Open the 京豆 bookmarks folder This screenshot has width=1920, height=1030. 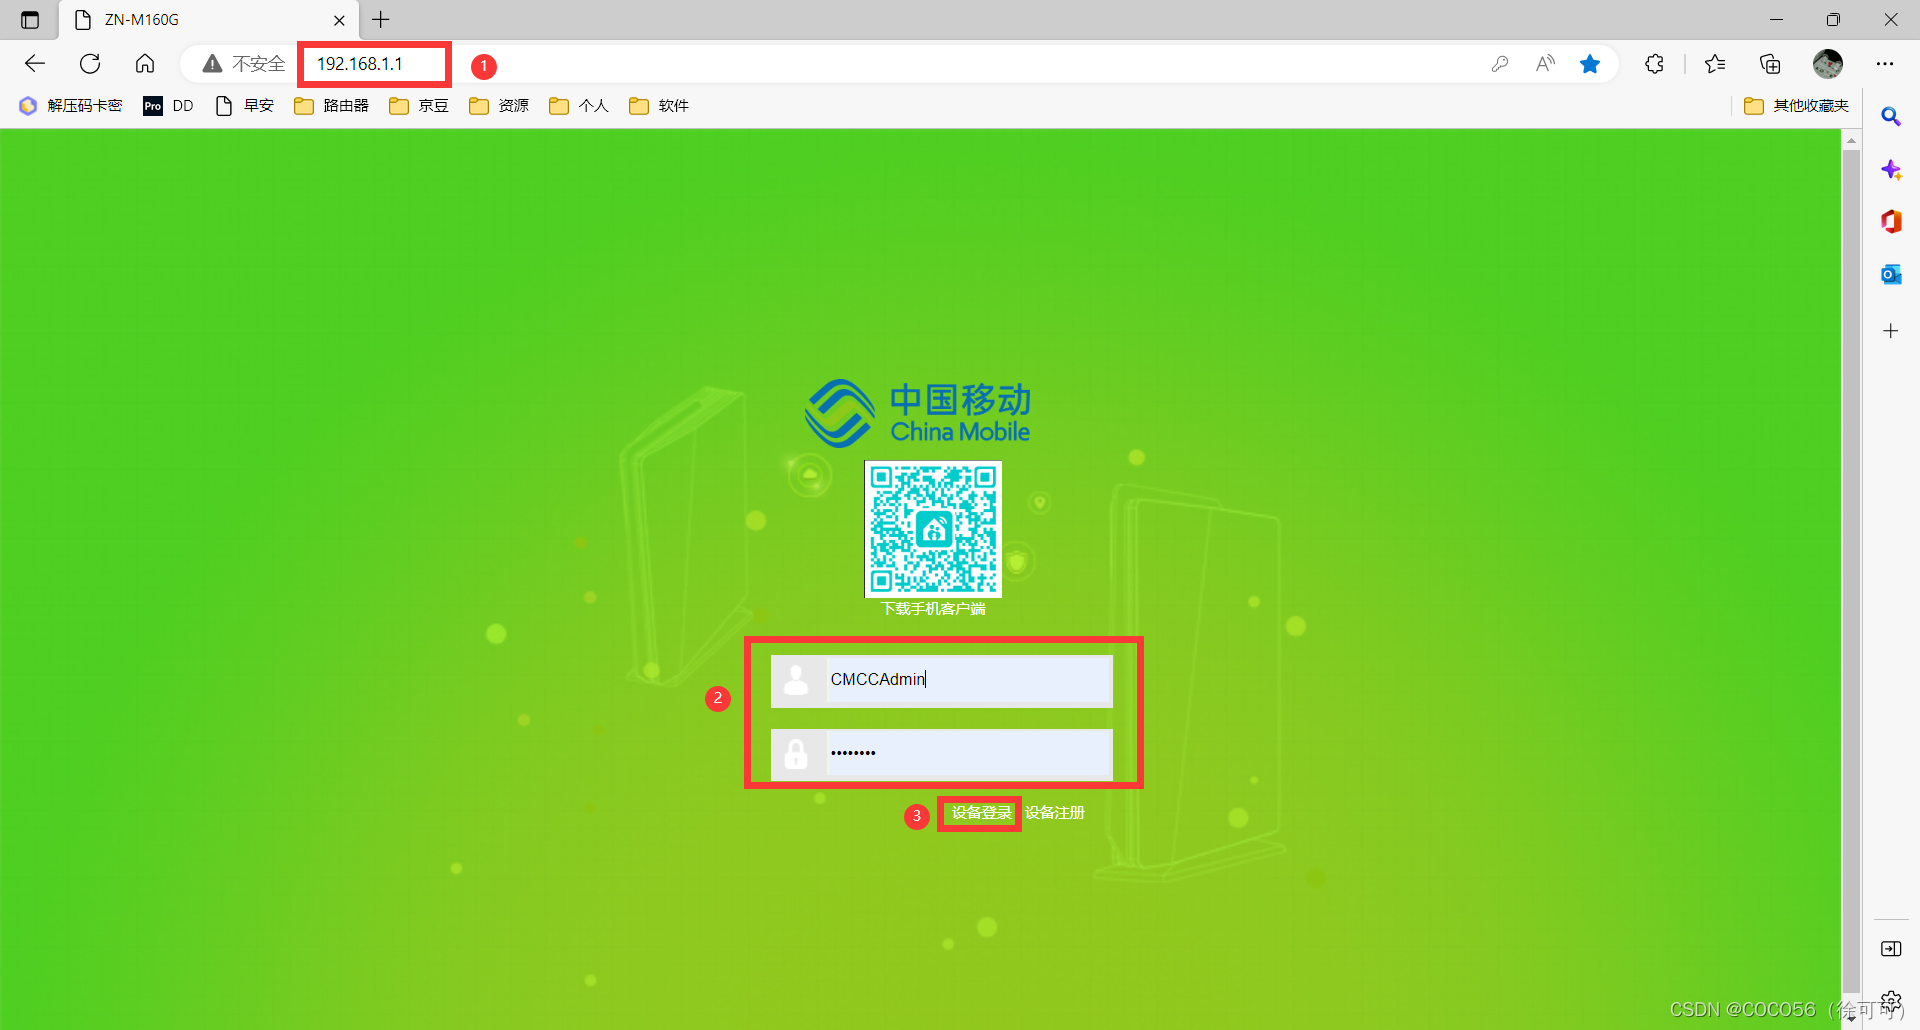pyautogui.click(x=419, y=106)
